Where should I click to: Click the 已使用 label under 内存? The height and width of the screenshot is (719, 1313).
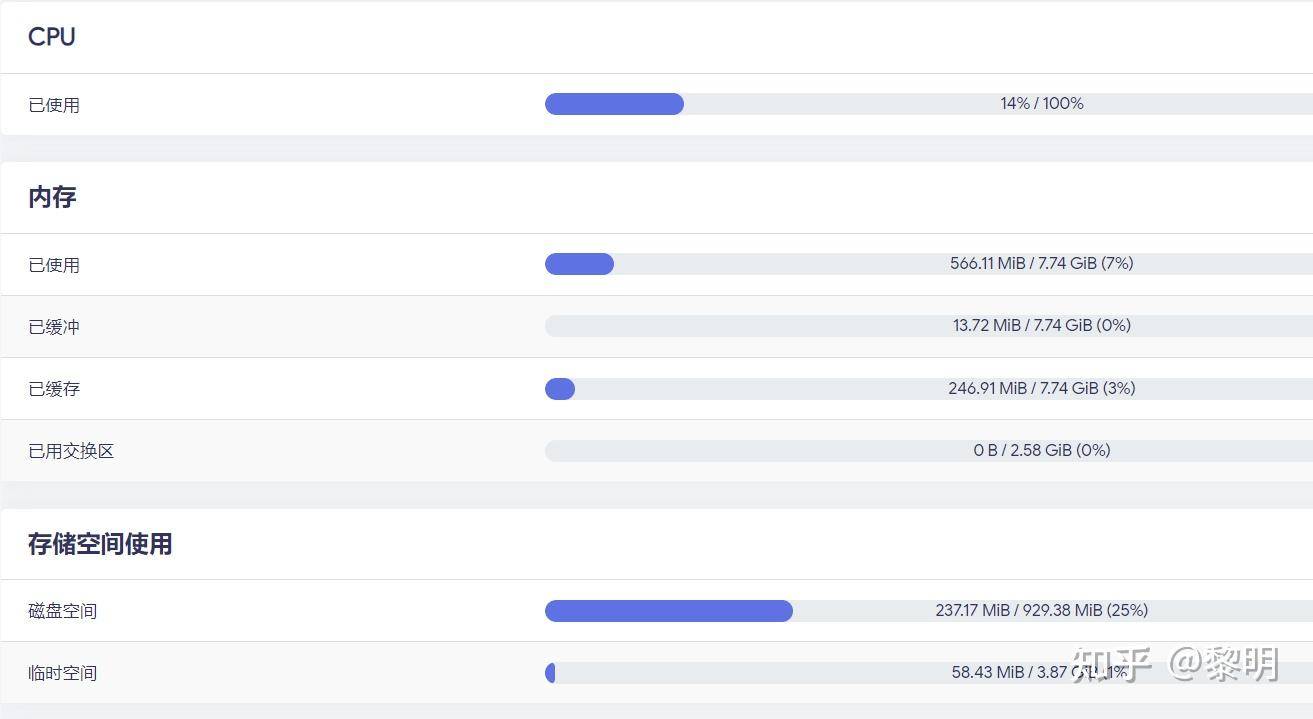[54, 265]
